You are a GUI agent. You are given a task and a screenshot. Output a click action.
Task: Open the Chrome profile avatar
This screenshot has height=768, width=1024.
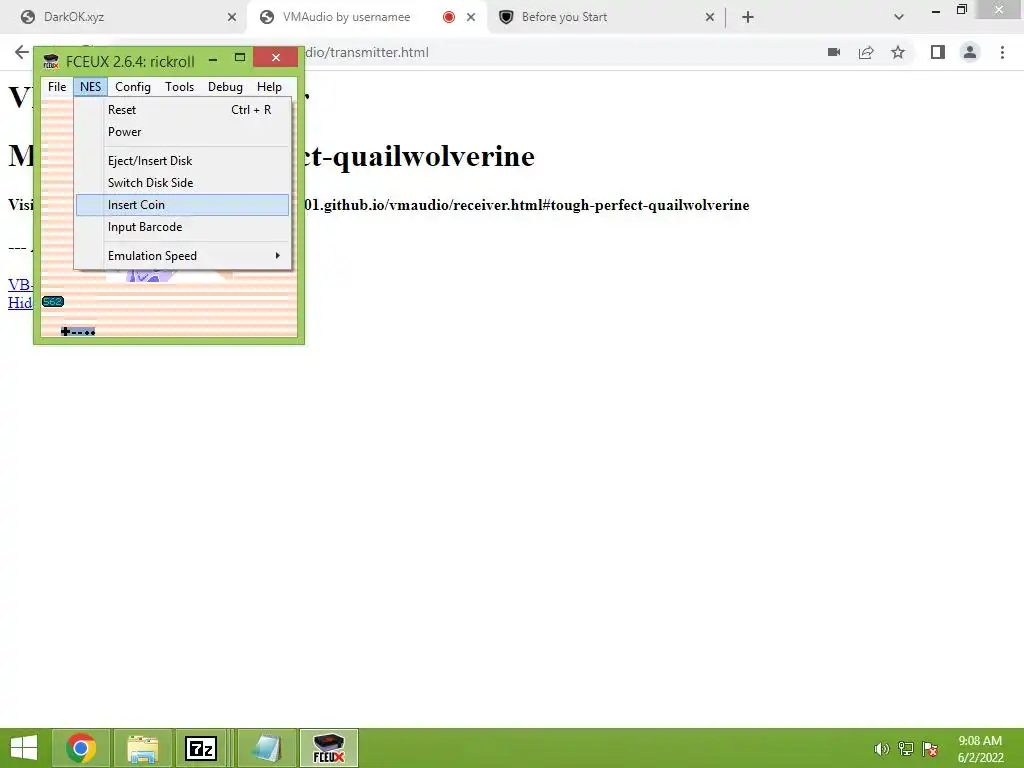pos(970,52)
